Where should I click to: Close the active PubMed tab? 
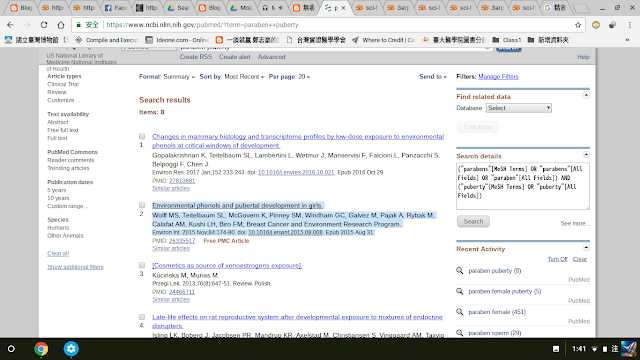(343, 8)
